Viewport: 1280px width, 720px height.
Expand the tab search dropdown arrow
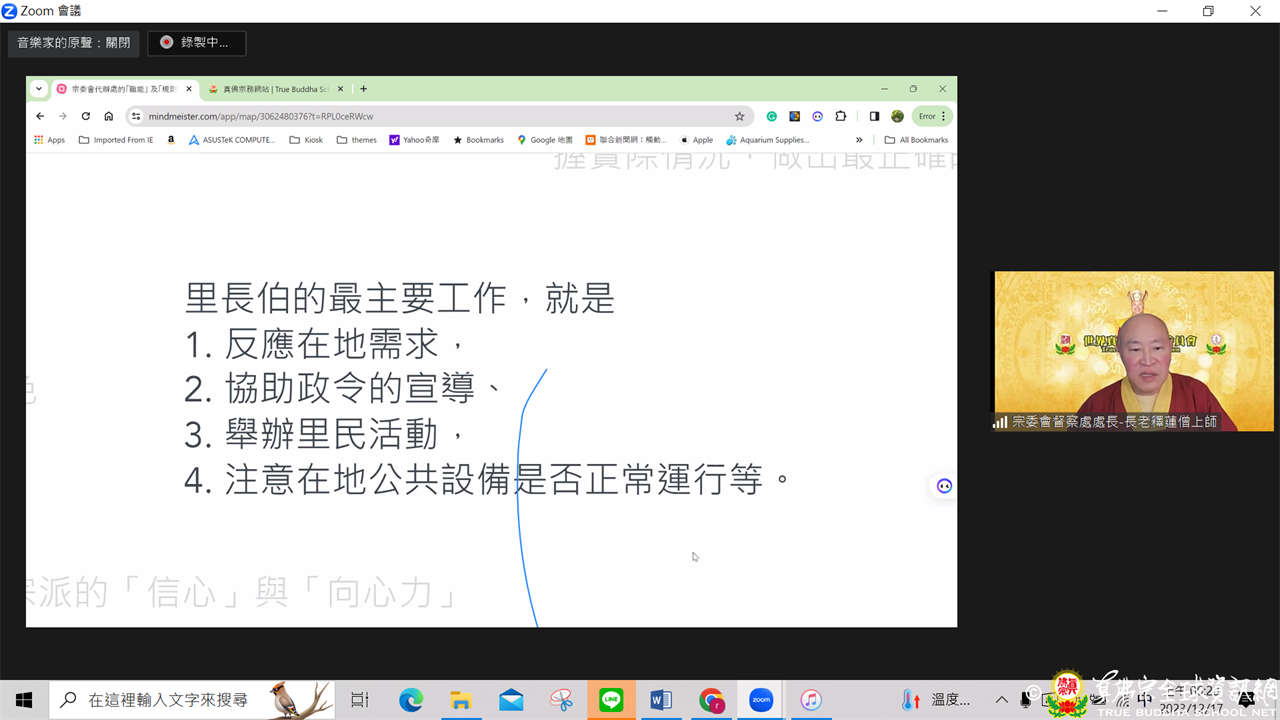(39, 89)
